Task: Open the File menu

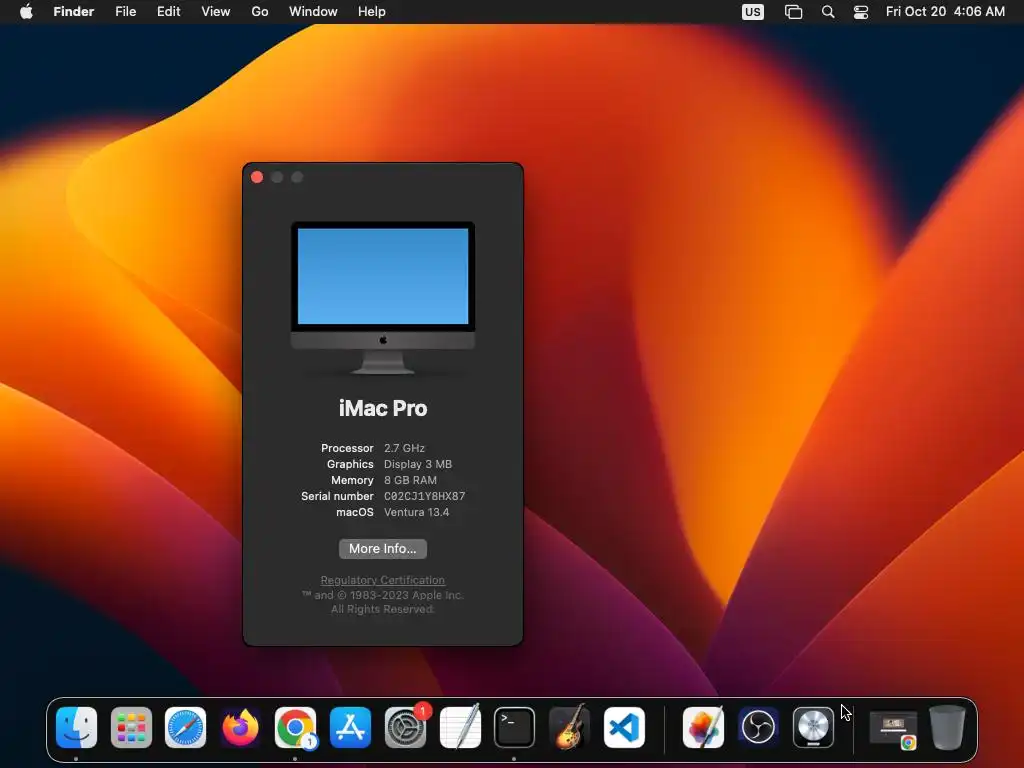Action: point(125,11)
